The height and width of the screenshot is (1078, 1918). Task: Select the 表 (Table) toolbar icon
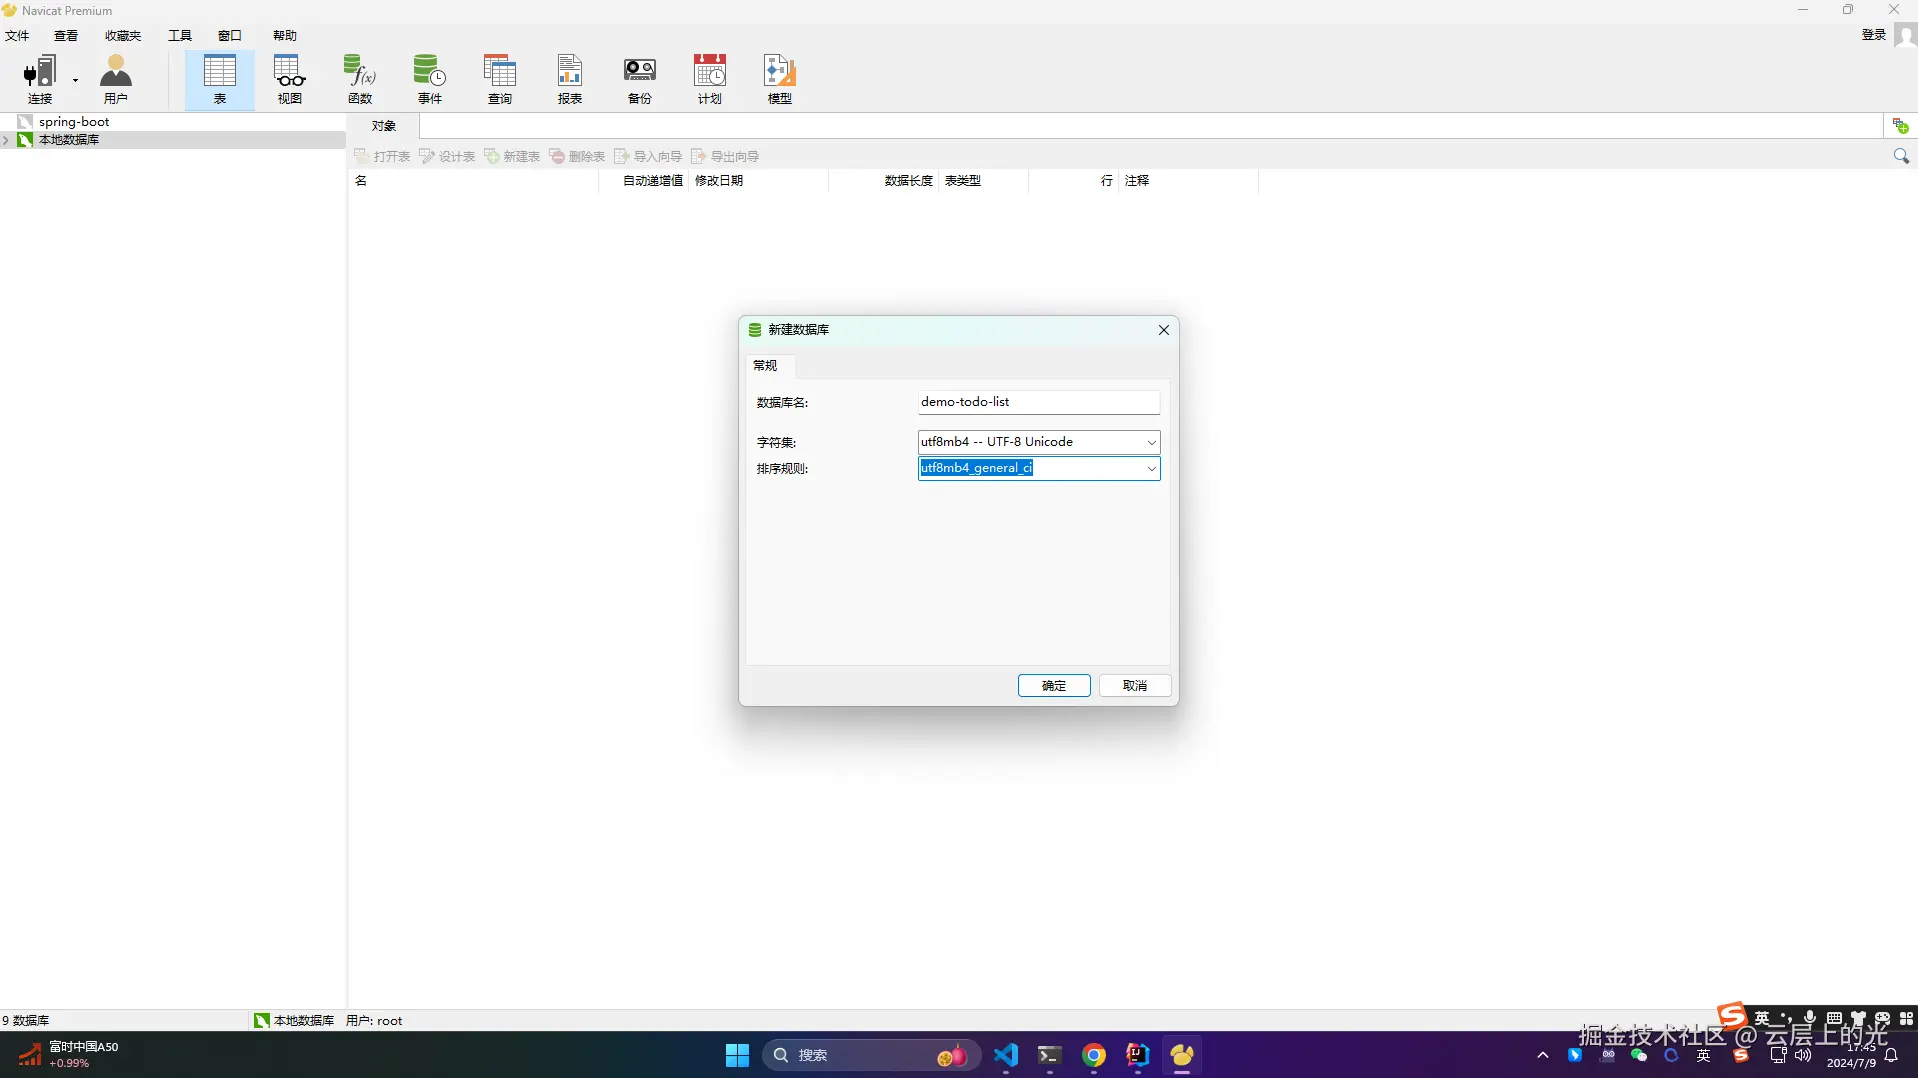click(220, 79)
